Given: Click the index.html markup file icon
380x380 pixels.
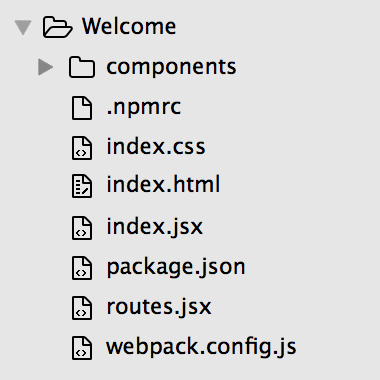Looking at the screenshot, I should 82,186.
